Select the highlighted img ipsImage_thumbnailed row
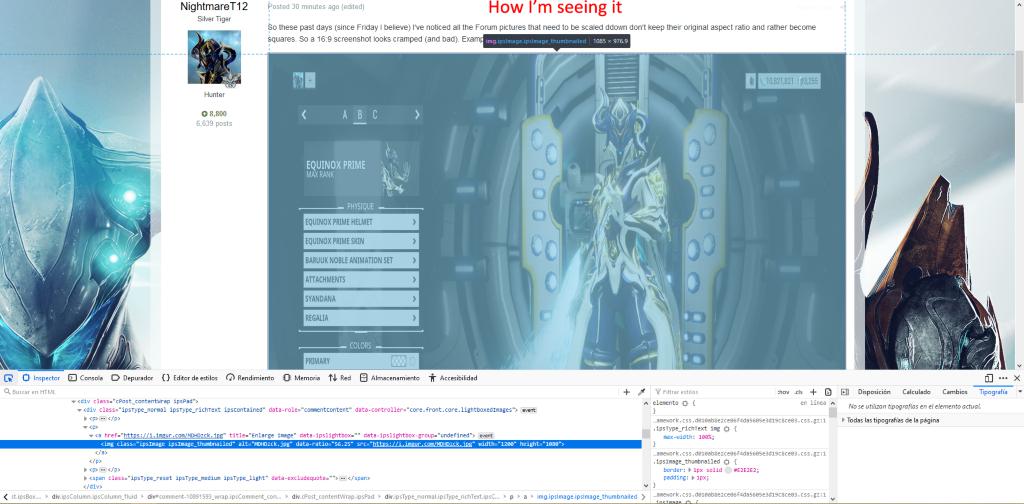The width and height of the screenshot is (1024, 504). pyautogui.click(x=321, y=444)
